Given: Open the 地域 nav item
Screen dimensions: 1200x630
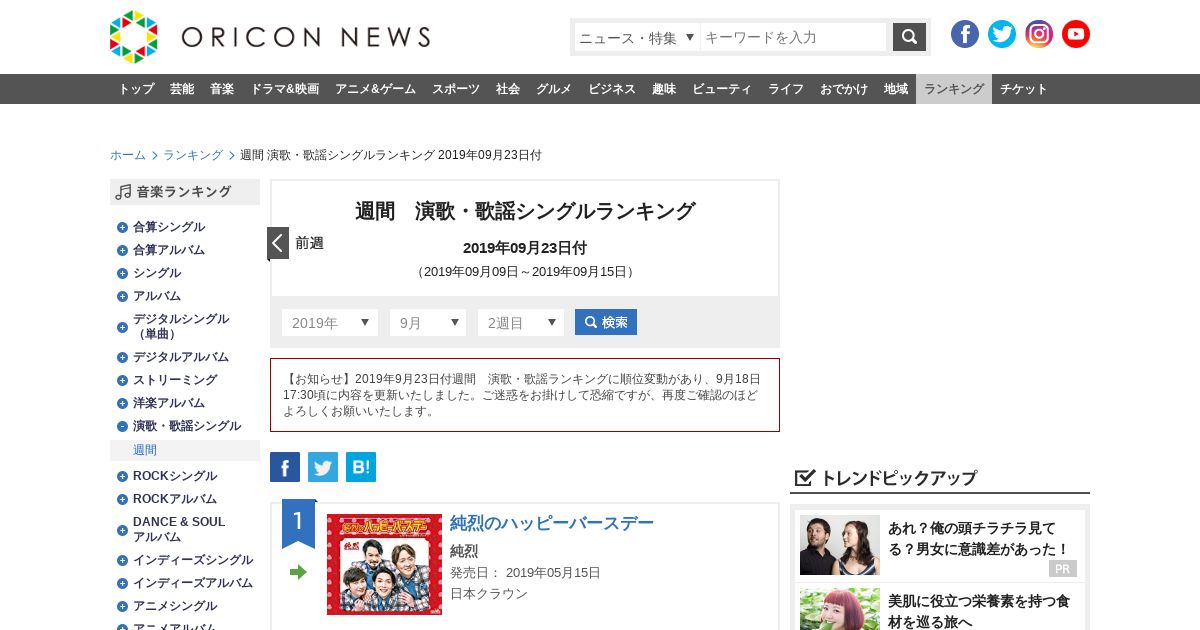Looking at the screenshot, I should pyautogui.click(x=896, y=89).
